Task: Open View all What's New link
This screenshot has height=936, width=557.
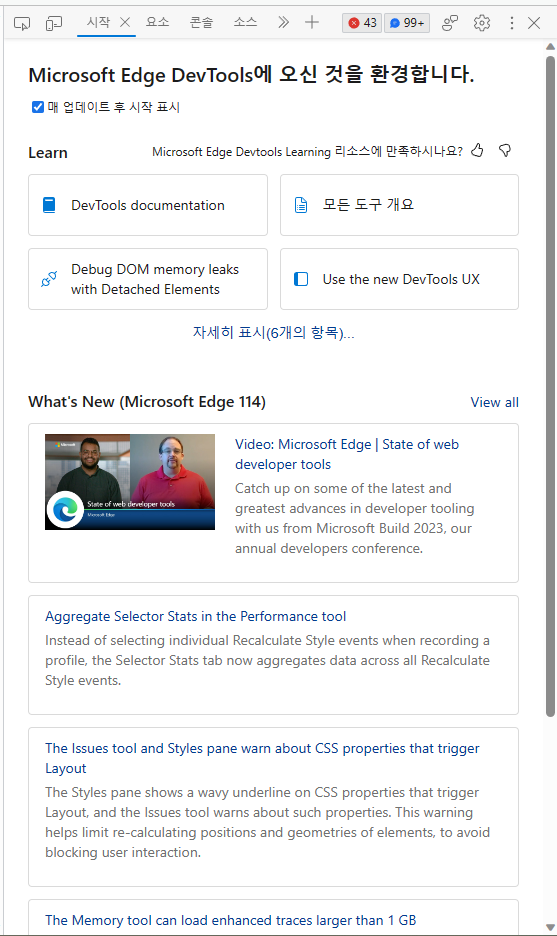Action: [494, 402]
